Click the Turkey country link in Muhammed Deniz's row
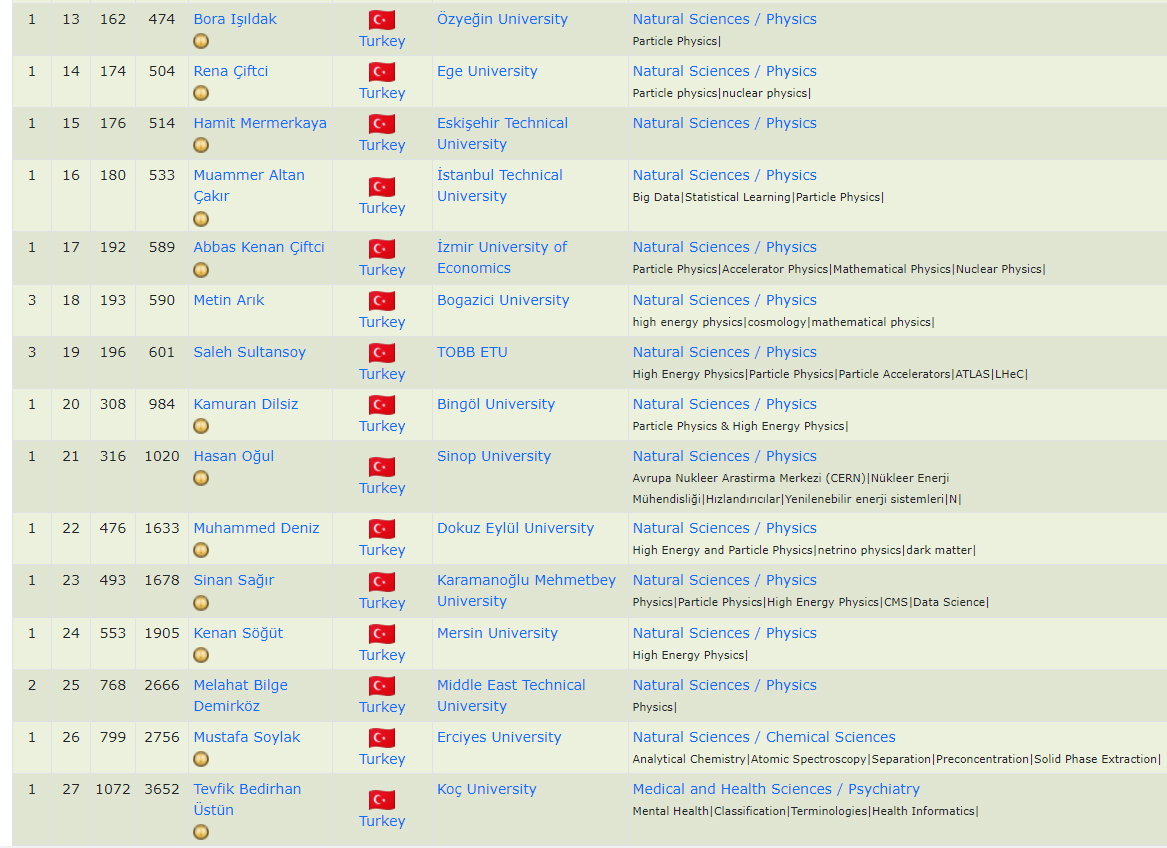The width and height of the screenshot is (1167, 848). tap(382, 550)
